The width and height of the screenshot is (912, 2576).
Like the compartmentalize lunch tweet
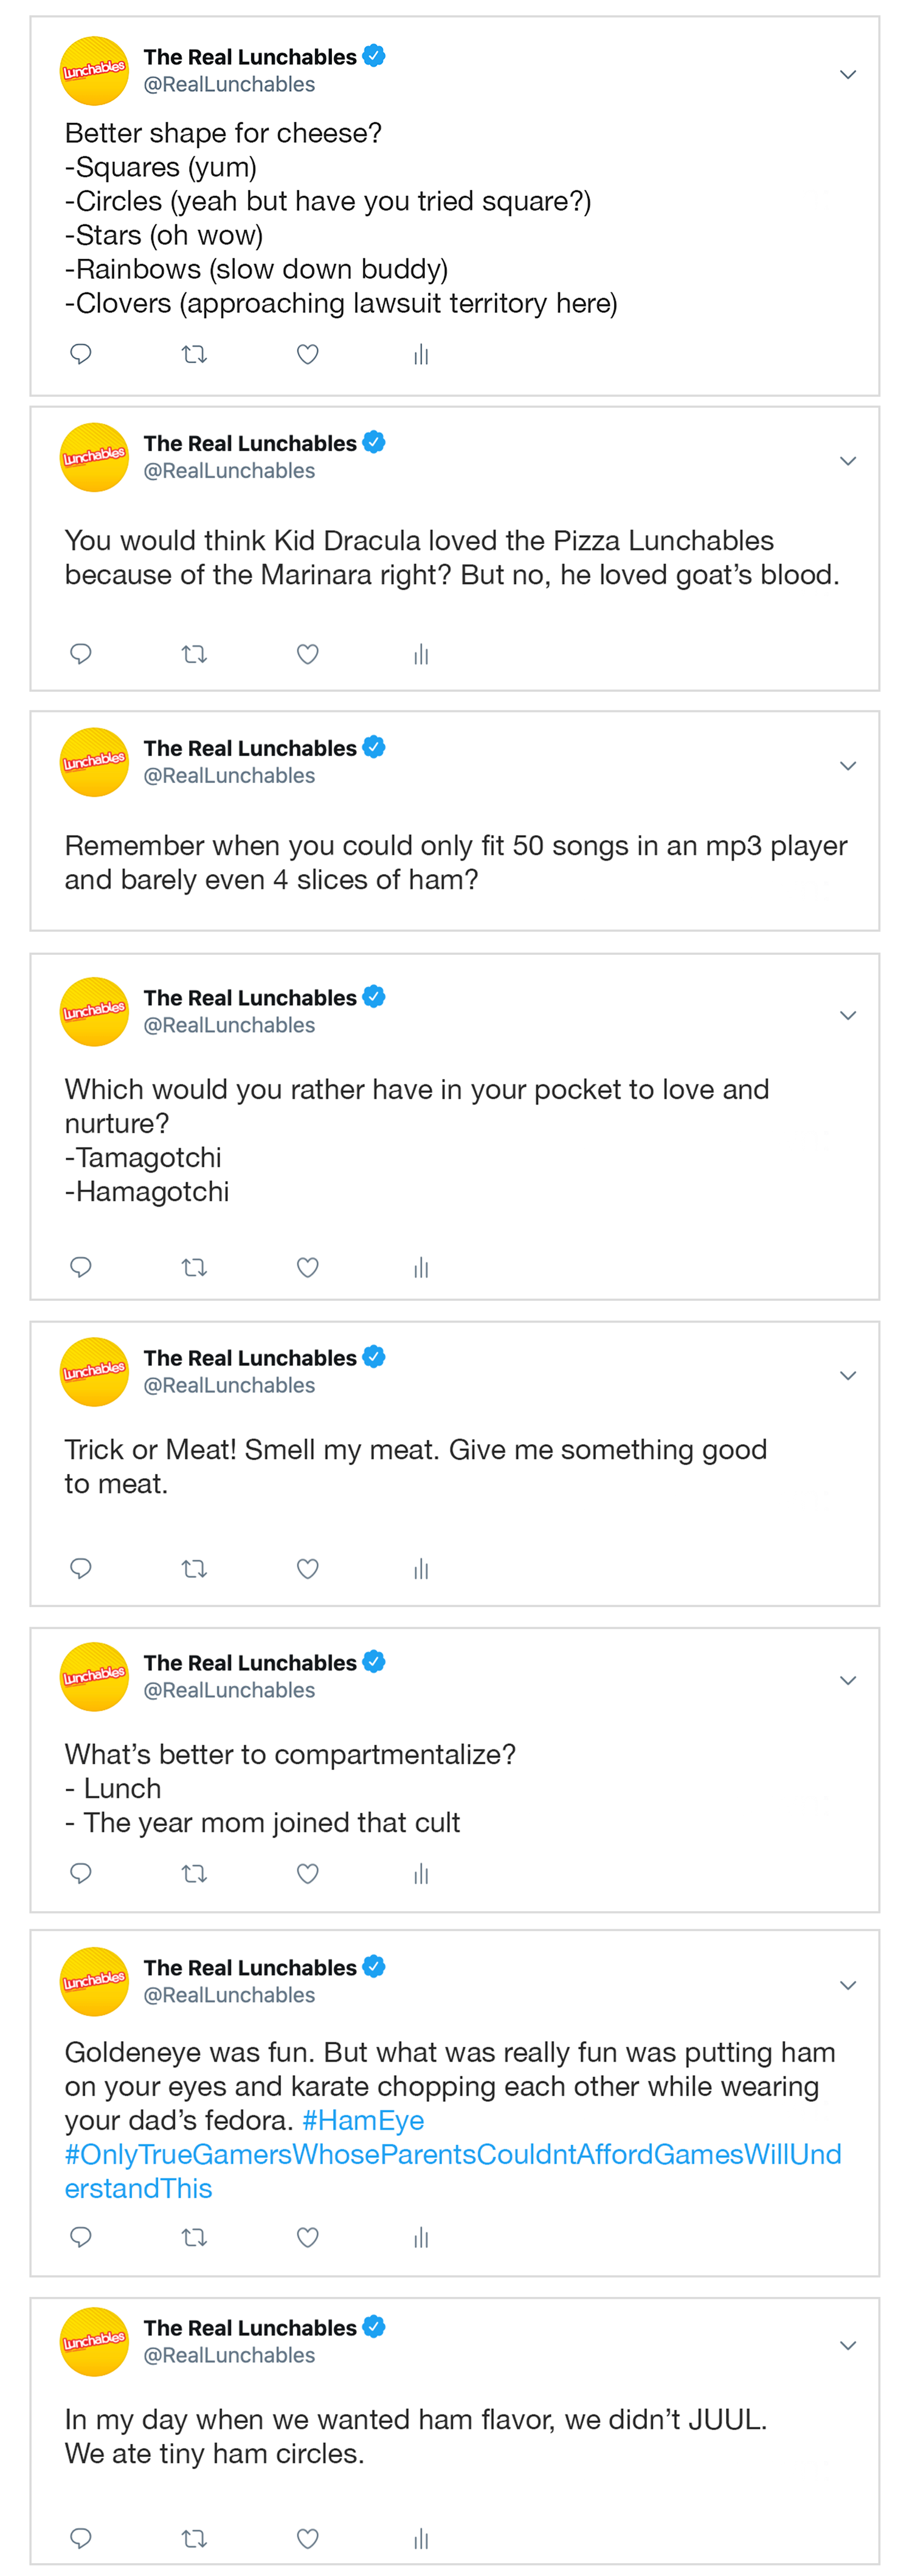[x=308, y=1873]
